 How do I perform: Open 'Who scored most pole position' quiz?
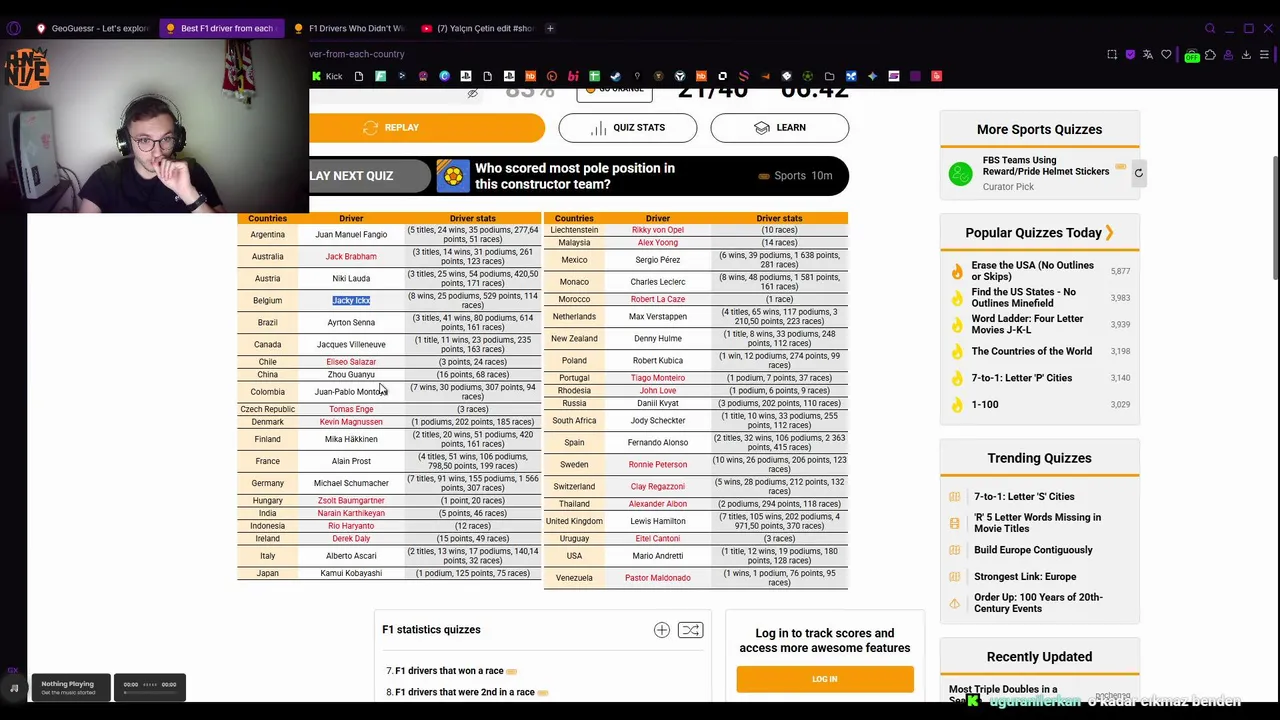(574, 176)
